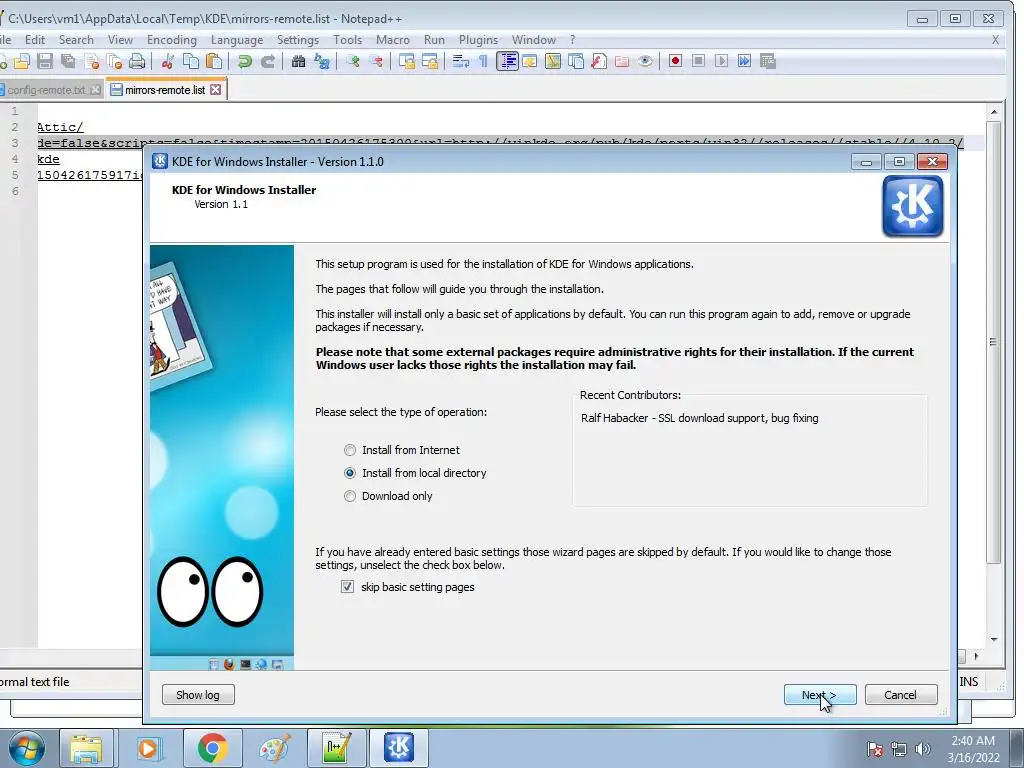Click the Save recorded macro icon
The image size is (1024, 768).
click(x=768, y=61)
